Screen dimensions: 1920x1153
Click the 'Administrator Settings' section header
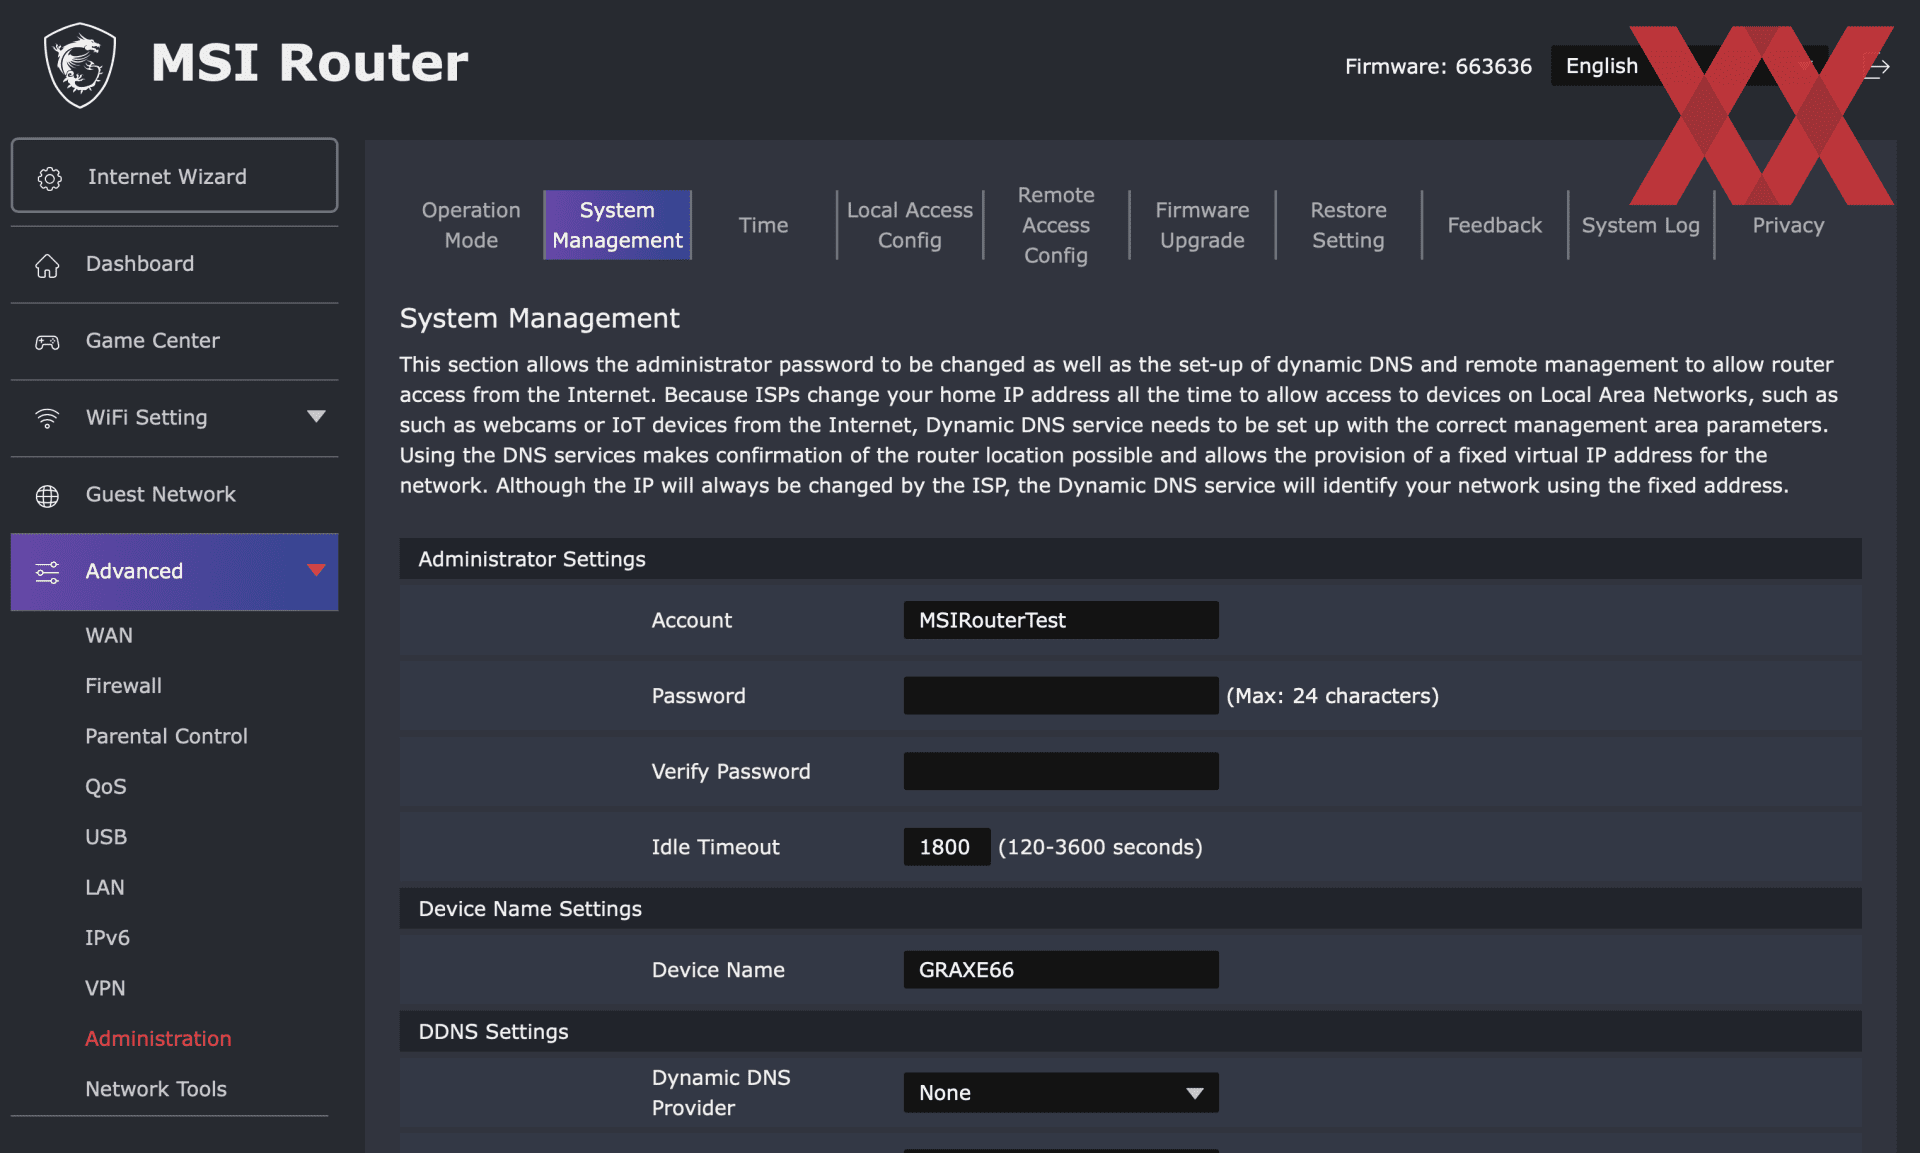(532, 559)
